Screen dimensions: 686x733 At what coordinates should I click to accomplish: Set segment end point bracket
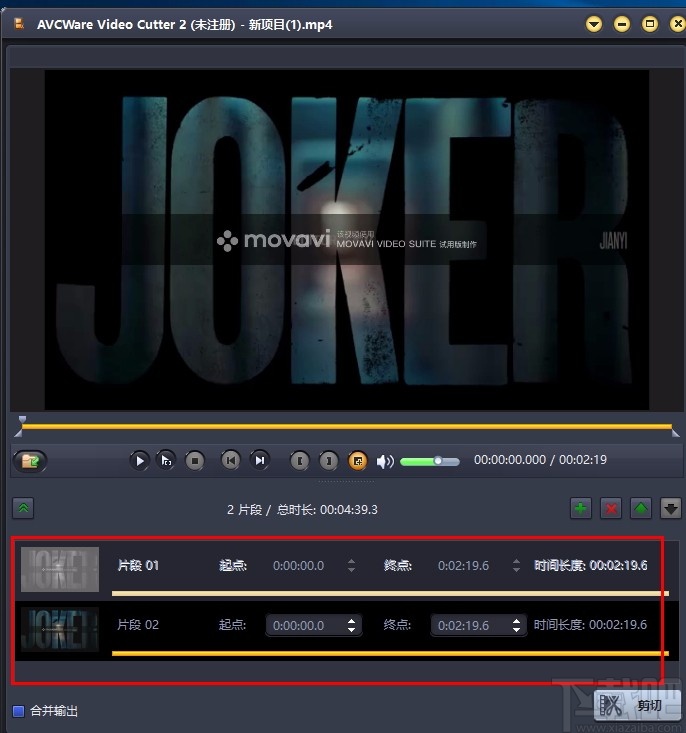click(x=329, y=461)
